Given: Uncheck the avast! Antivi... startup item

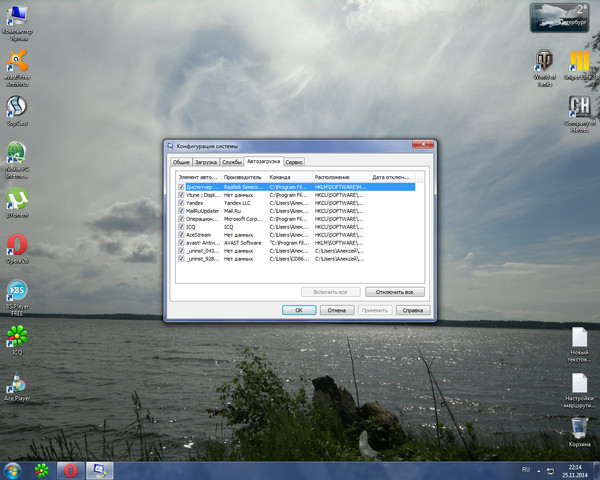Looking at the screenshot, I should [181, 243].
